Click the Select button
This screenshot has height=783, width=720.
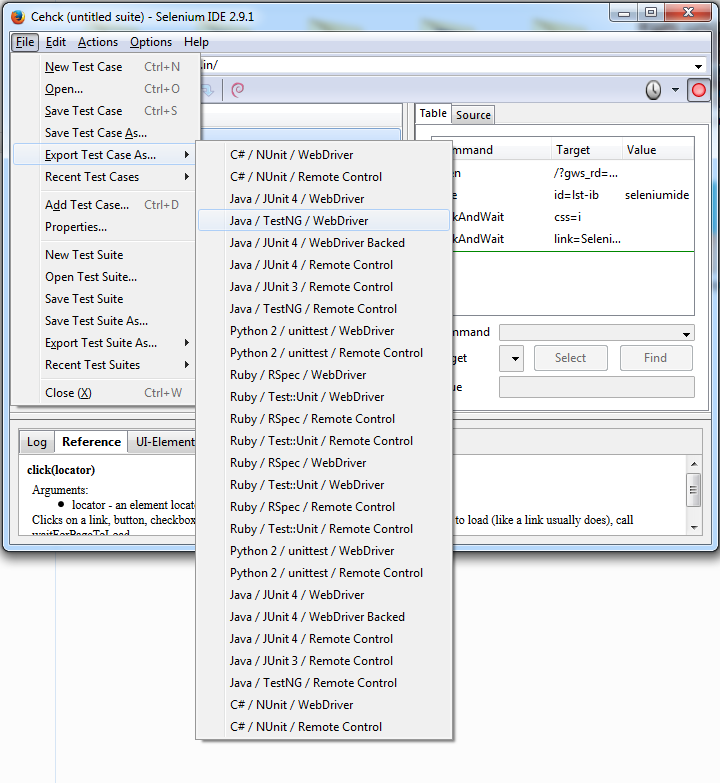click(x=571, y=358)
